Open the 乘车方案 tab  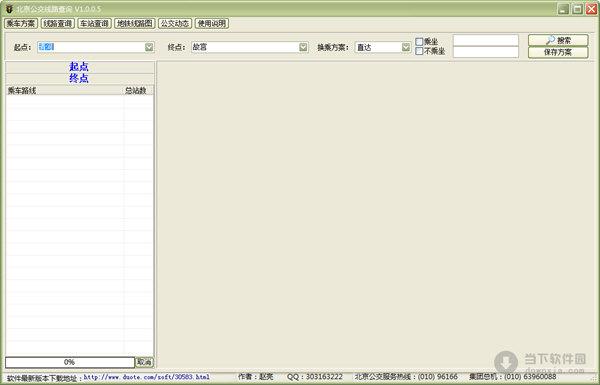coord(21,23)
